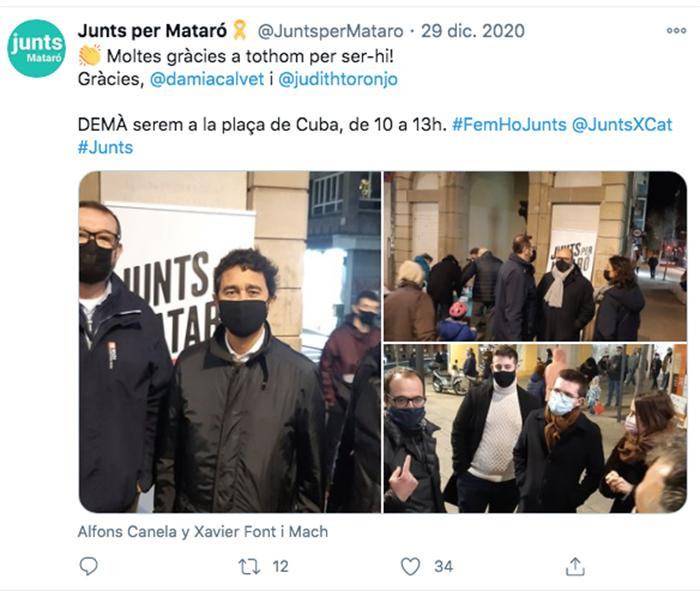Open the @judithtoronjo mention link
The width and height of the screenshot is (700, 591).
point(338,79)
